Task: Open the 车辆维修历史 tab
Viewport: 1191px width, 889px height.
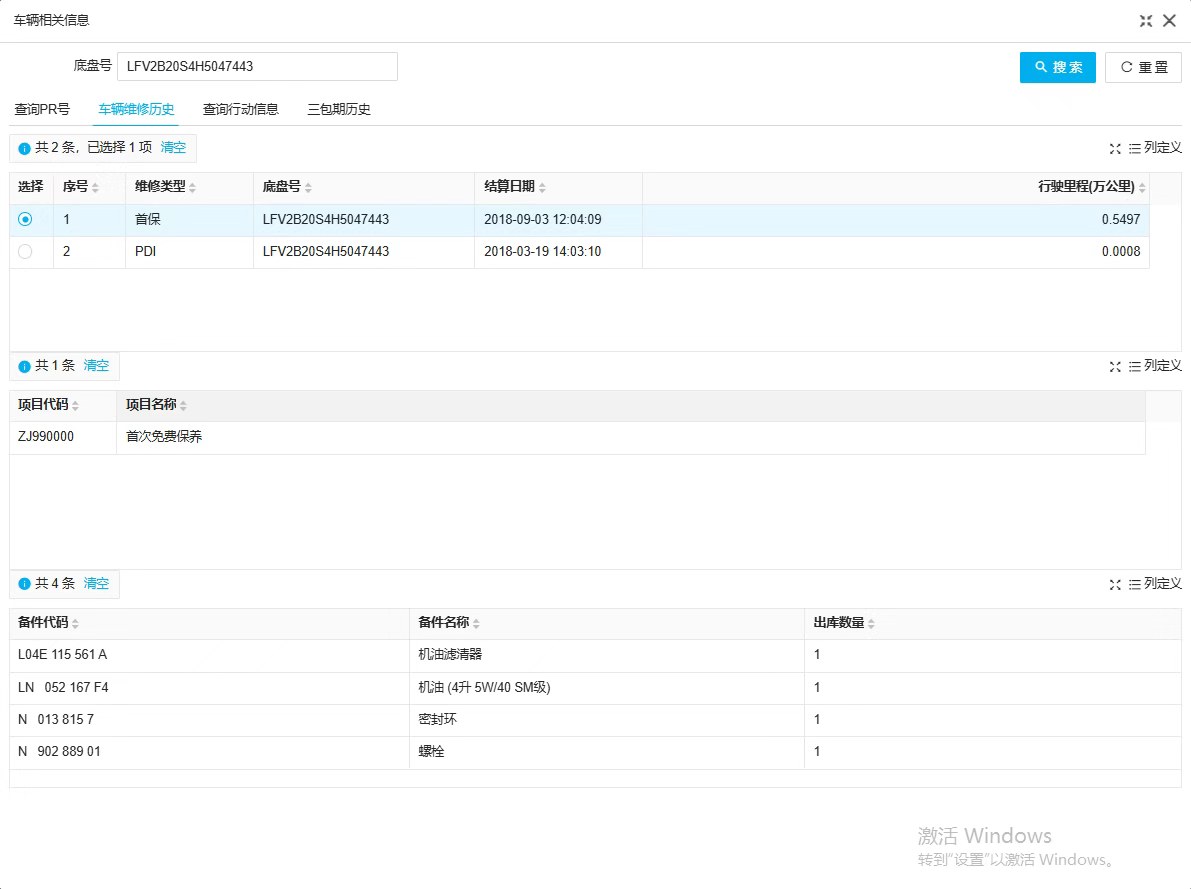Action: point(136,109)
